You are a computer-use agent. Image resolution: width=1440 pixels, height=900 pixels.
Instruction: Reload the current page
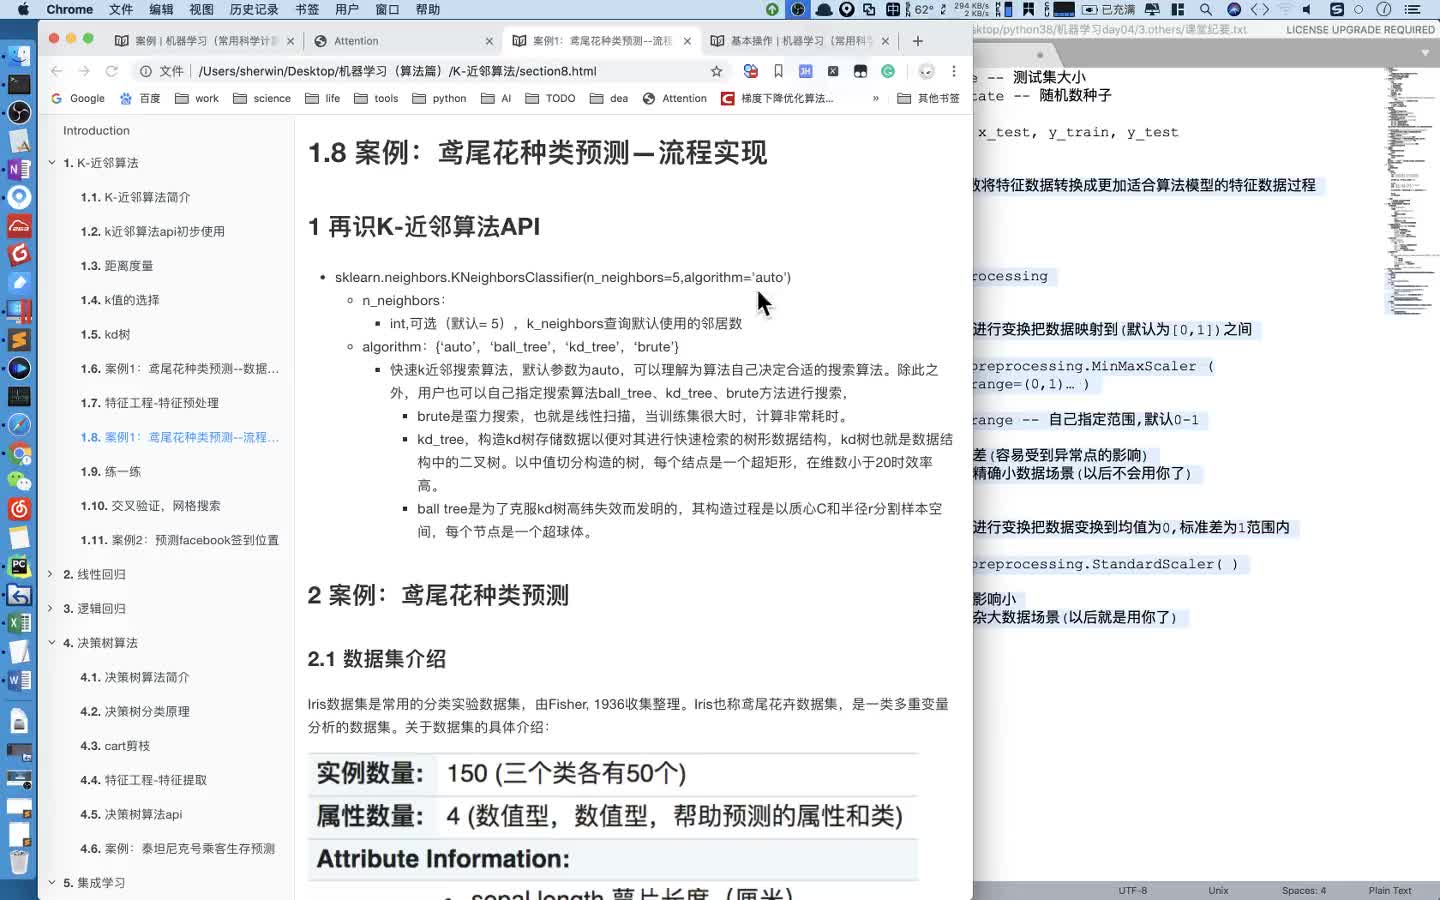(x=112, y=71)
